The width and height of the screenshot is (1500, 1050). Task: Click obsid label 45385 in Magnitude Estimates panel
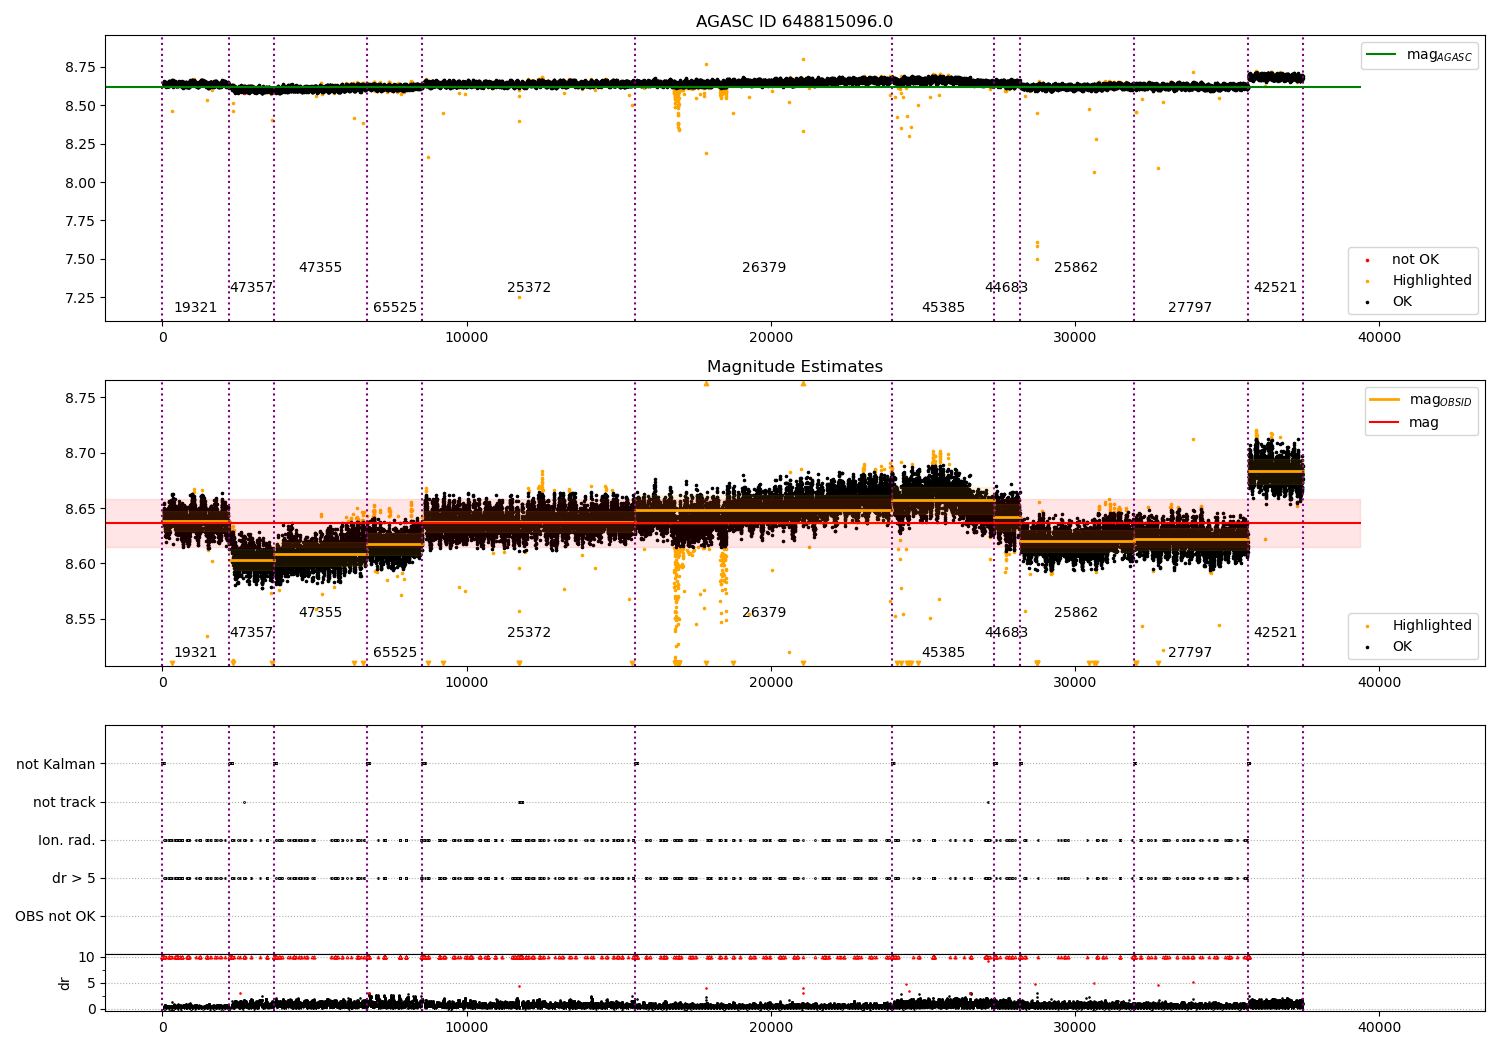coord(943,653)
